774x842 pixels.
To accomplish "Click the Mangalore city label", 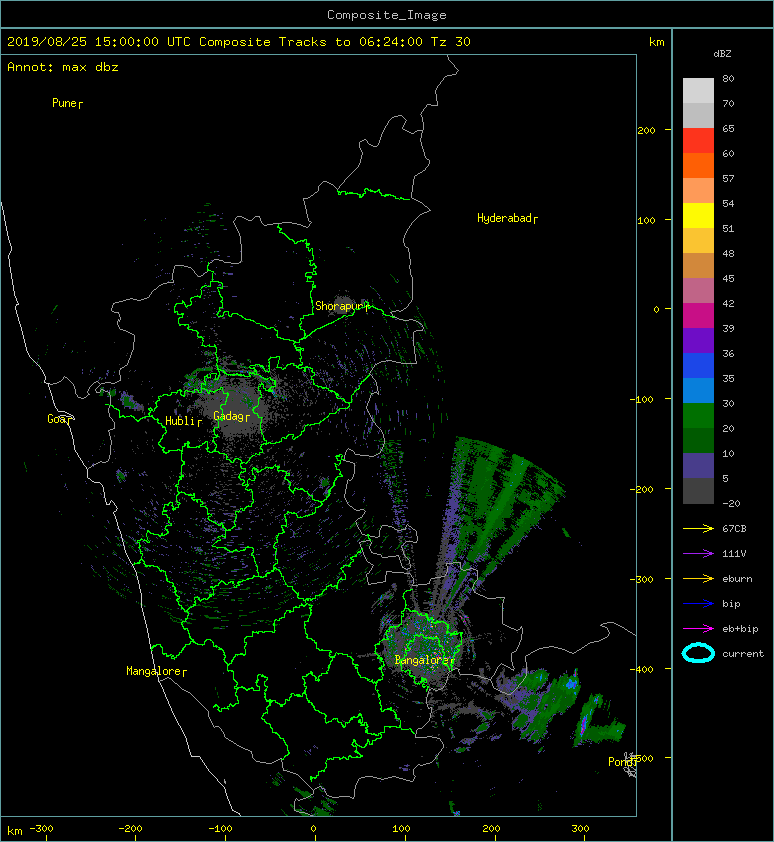I will 156,671.
